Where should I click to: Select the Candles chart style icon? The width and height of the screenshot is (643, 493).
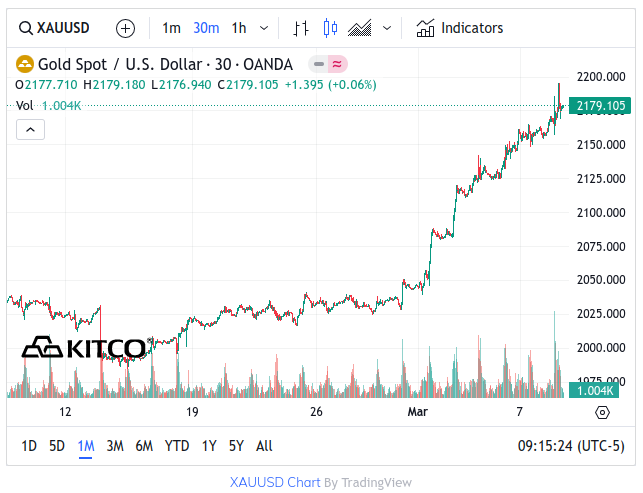[331, 28]
